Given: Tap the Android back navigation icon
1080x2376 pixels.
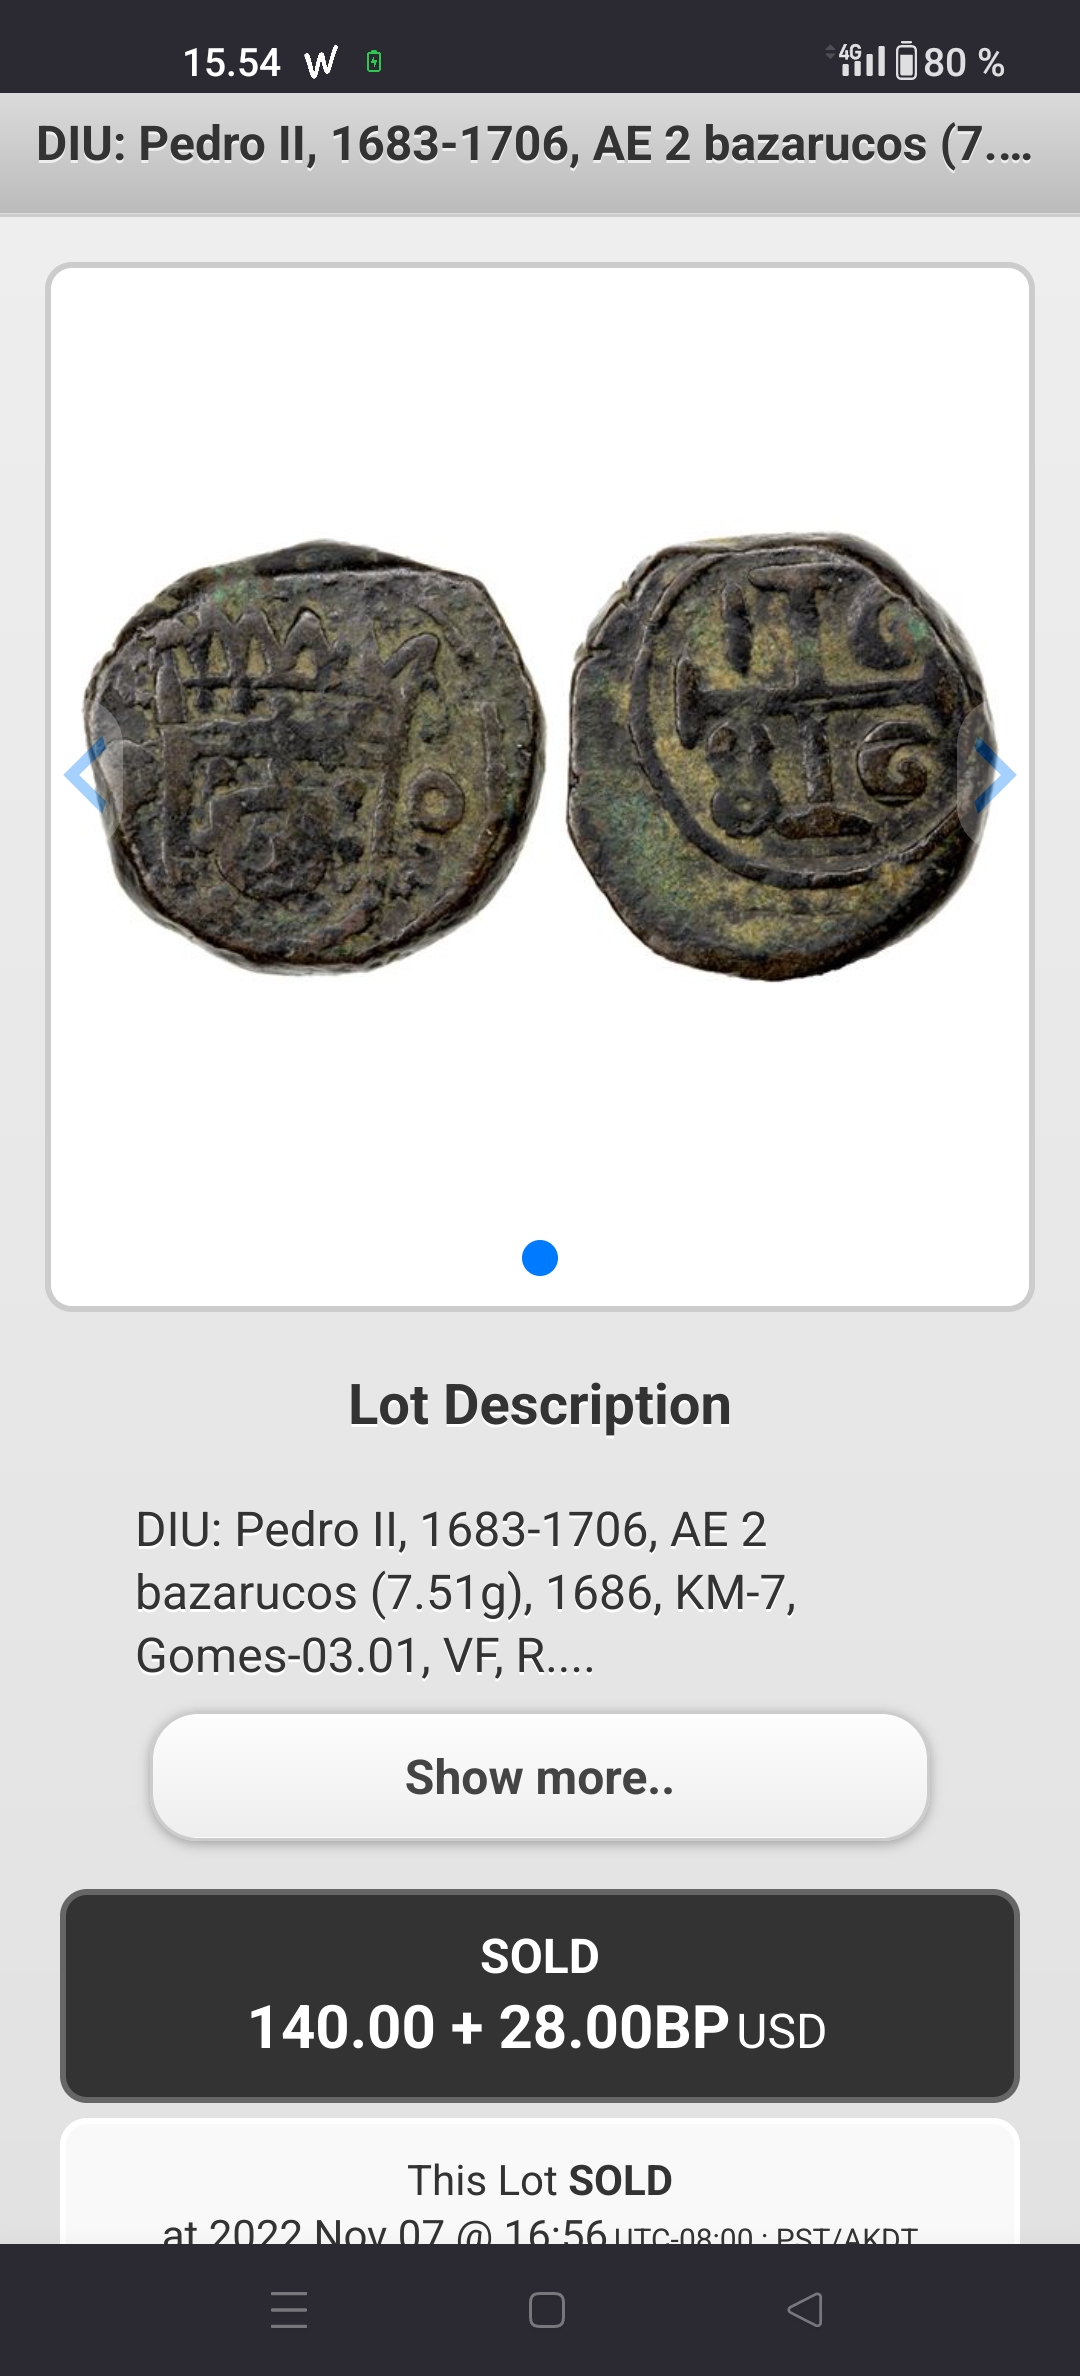Looking at the screenshot, I should [805, 2310].
